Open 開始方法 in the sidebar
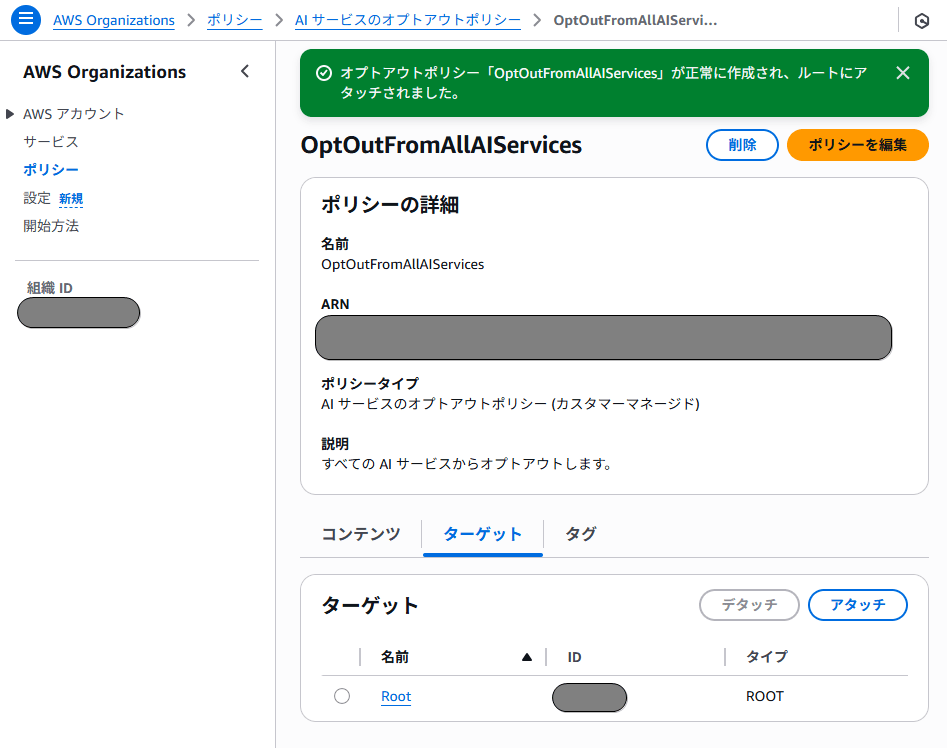Screen dimensions: 947x748 pos(51,226)
